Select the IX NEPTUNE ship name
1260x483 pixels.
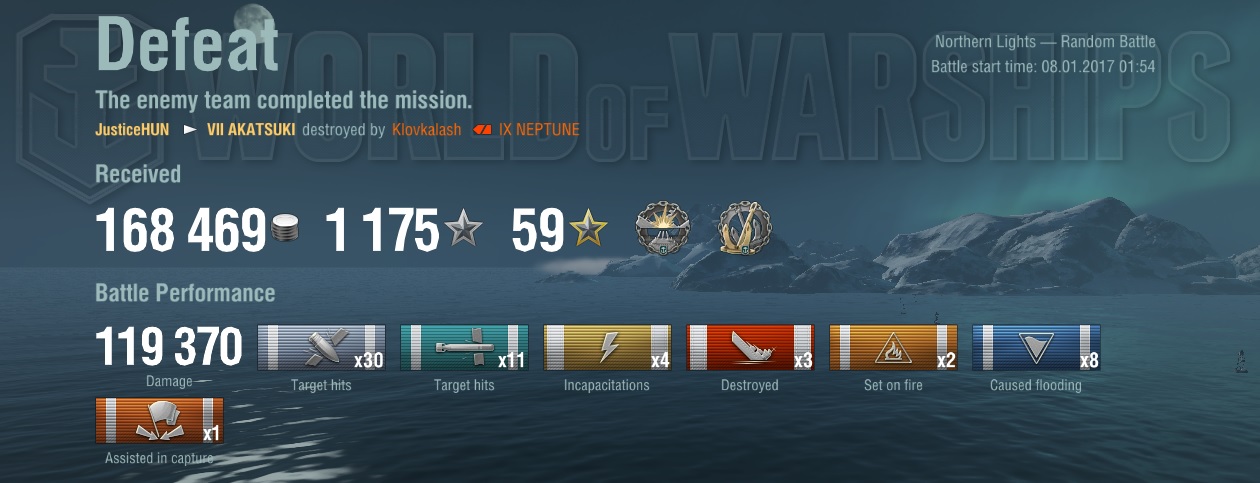tap(539, 130)
